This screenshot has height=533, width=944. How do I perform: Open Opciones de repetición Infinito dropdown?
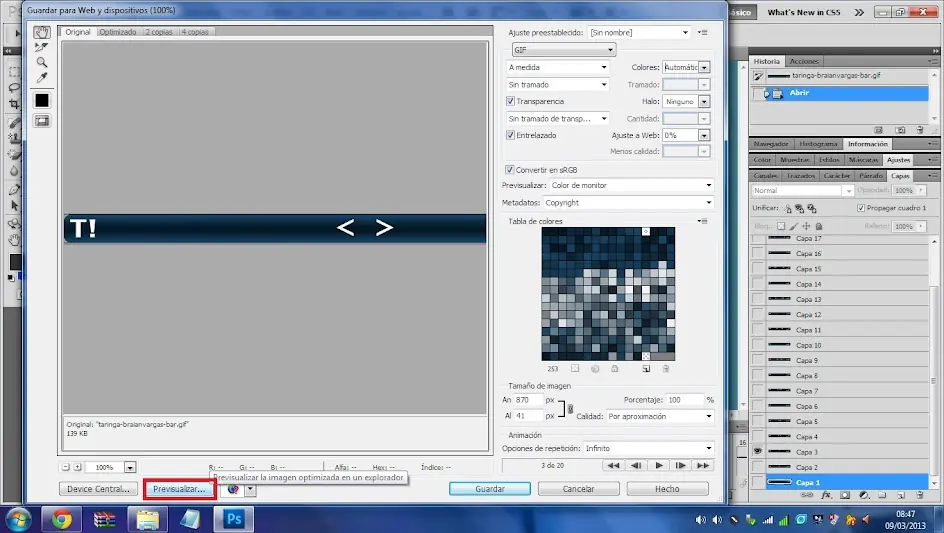648,449
